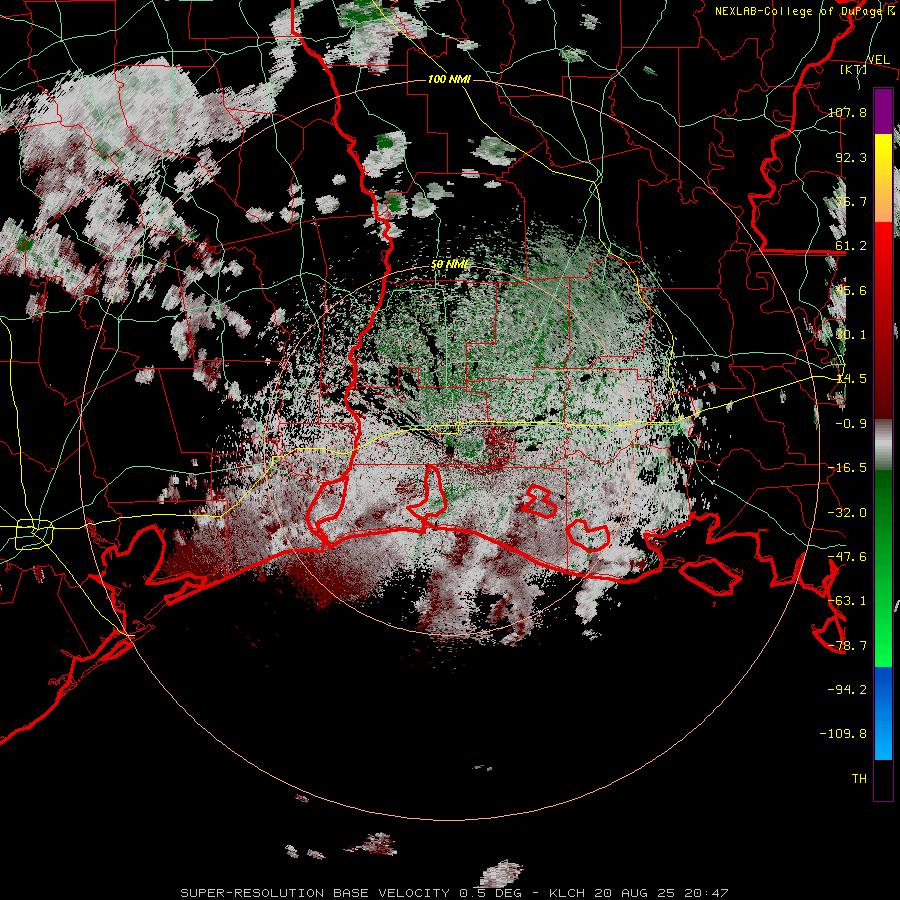900x900 pixels.
Task: Click the 45.6 velocity scale value
Action: click(x=851, y=290)
